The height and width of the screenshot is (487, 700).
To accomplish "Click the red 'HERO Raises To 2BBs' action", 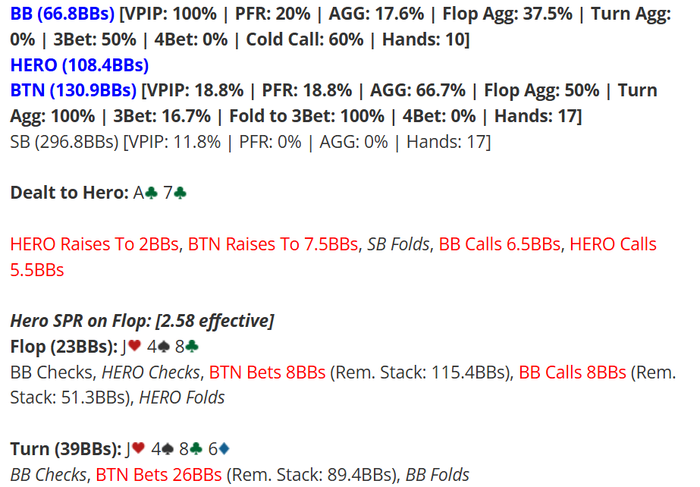I will (94, 244).
